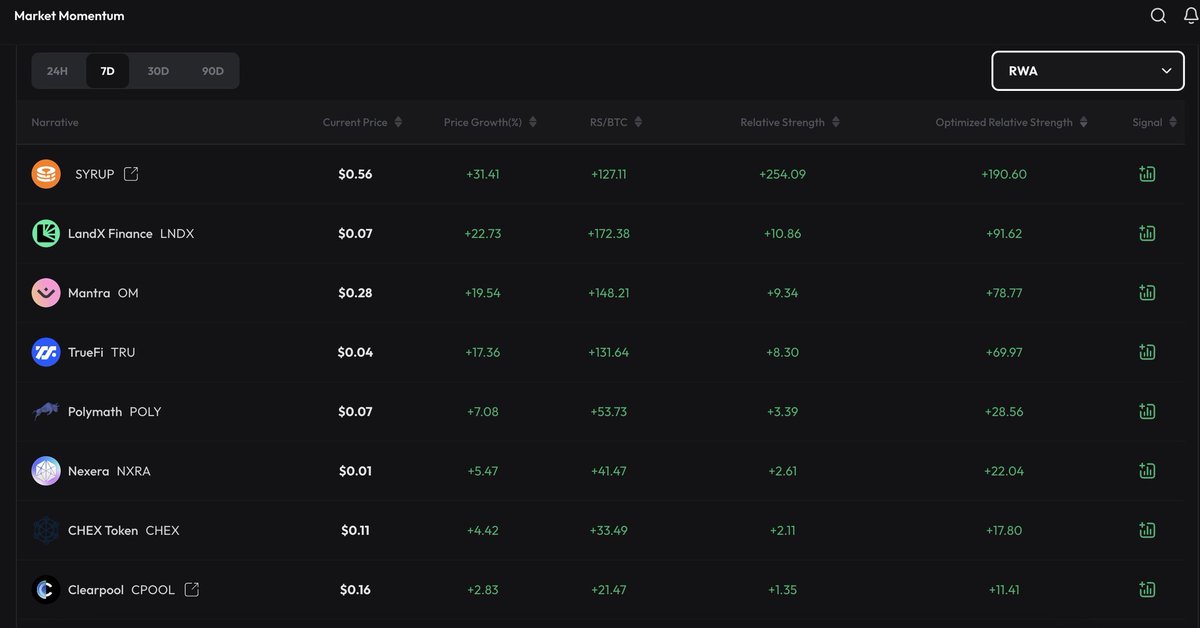Open signal chart icon for LandX Finance
1200x628 pixels.
(1147, 233)
